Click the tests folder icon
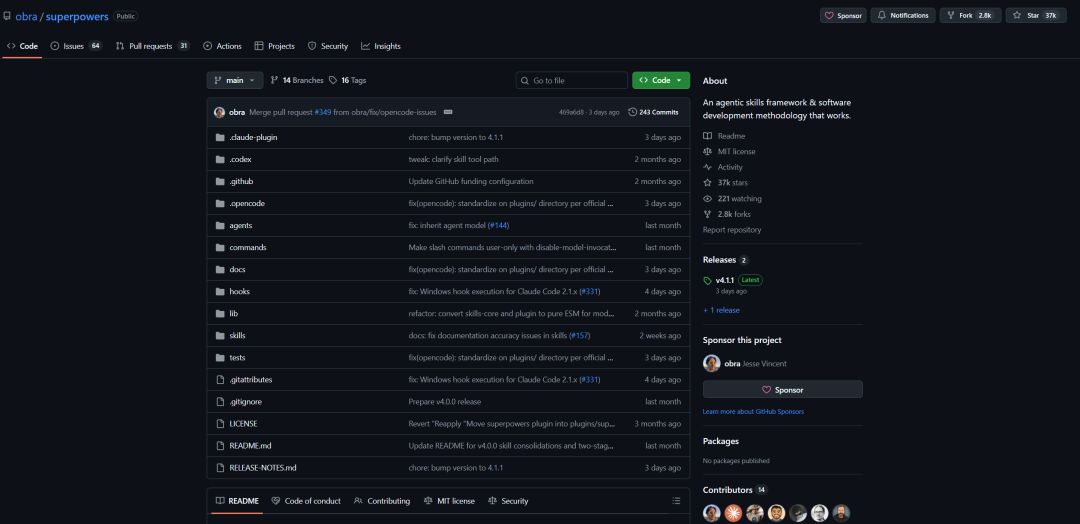The width and height of the screenshot is (1080, 524). click(220, 357)
